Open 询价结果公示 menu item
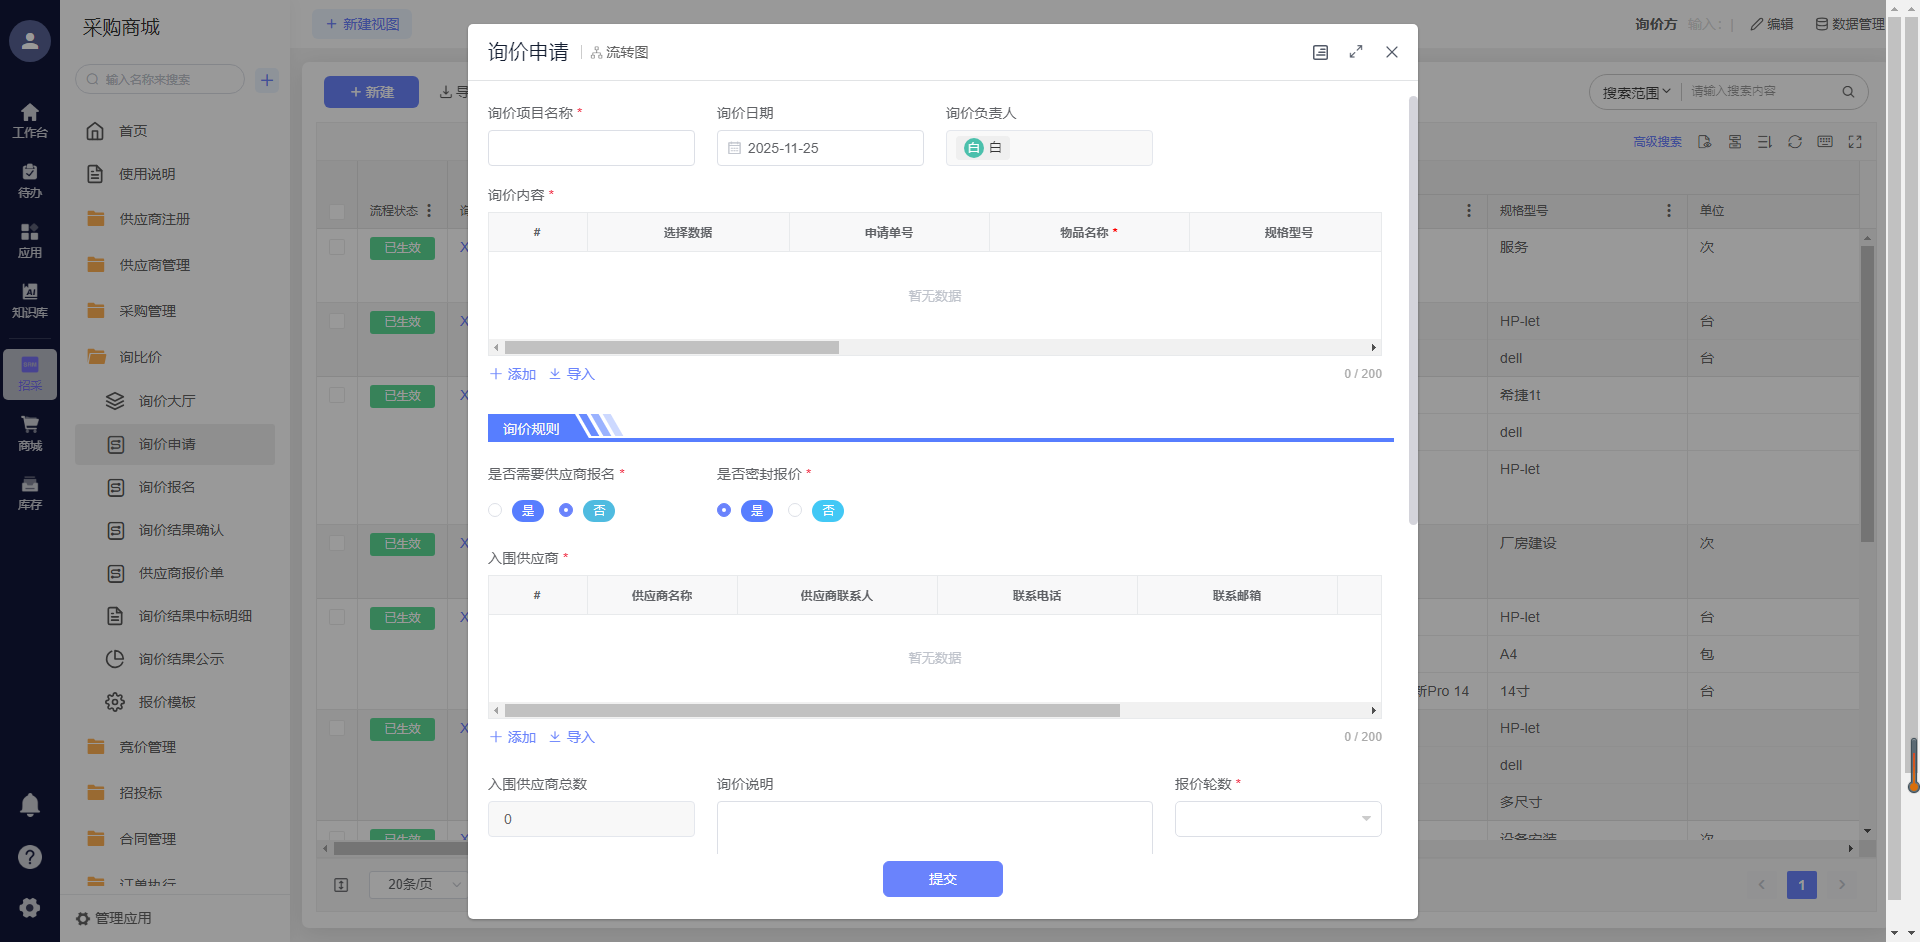The image size is (1920, 942). (181, 659)
